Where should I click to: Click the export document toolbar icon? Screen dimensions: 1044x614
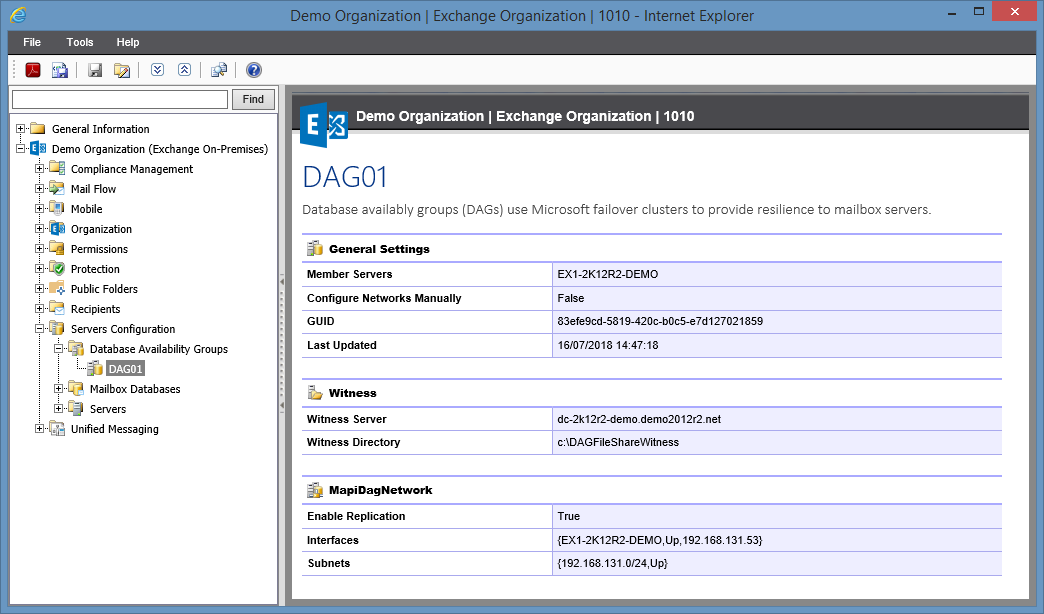click(60, 70)
